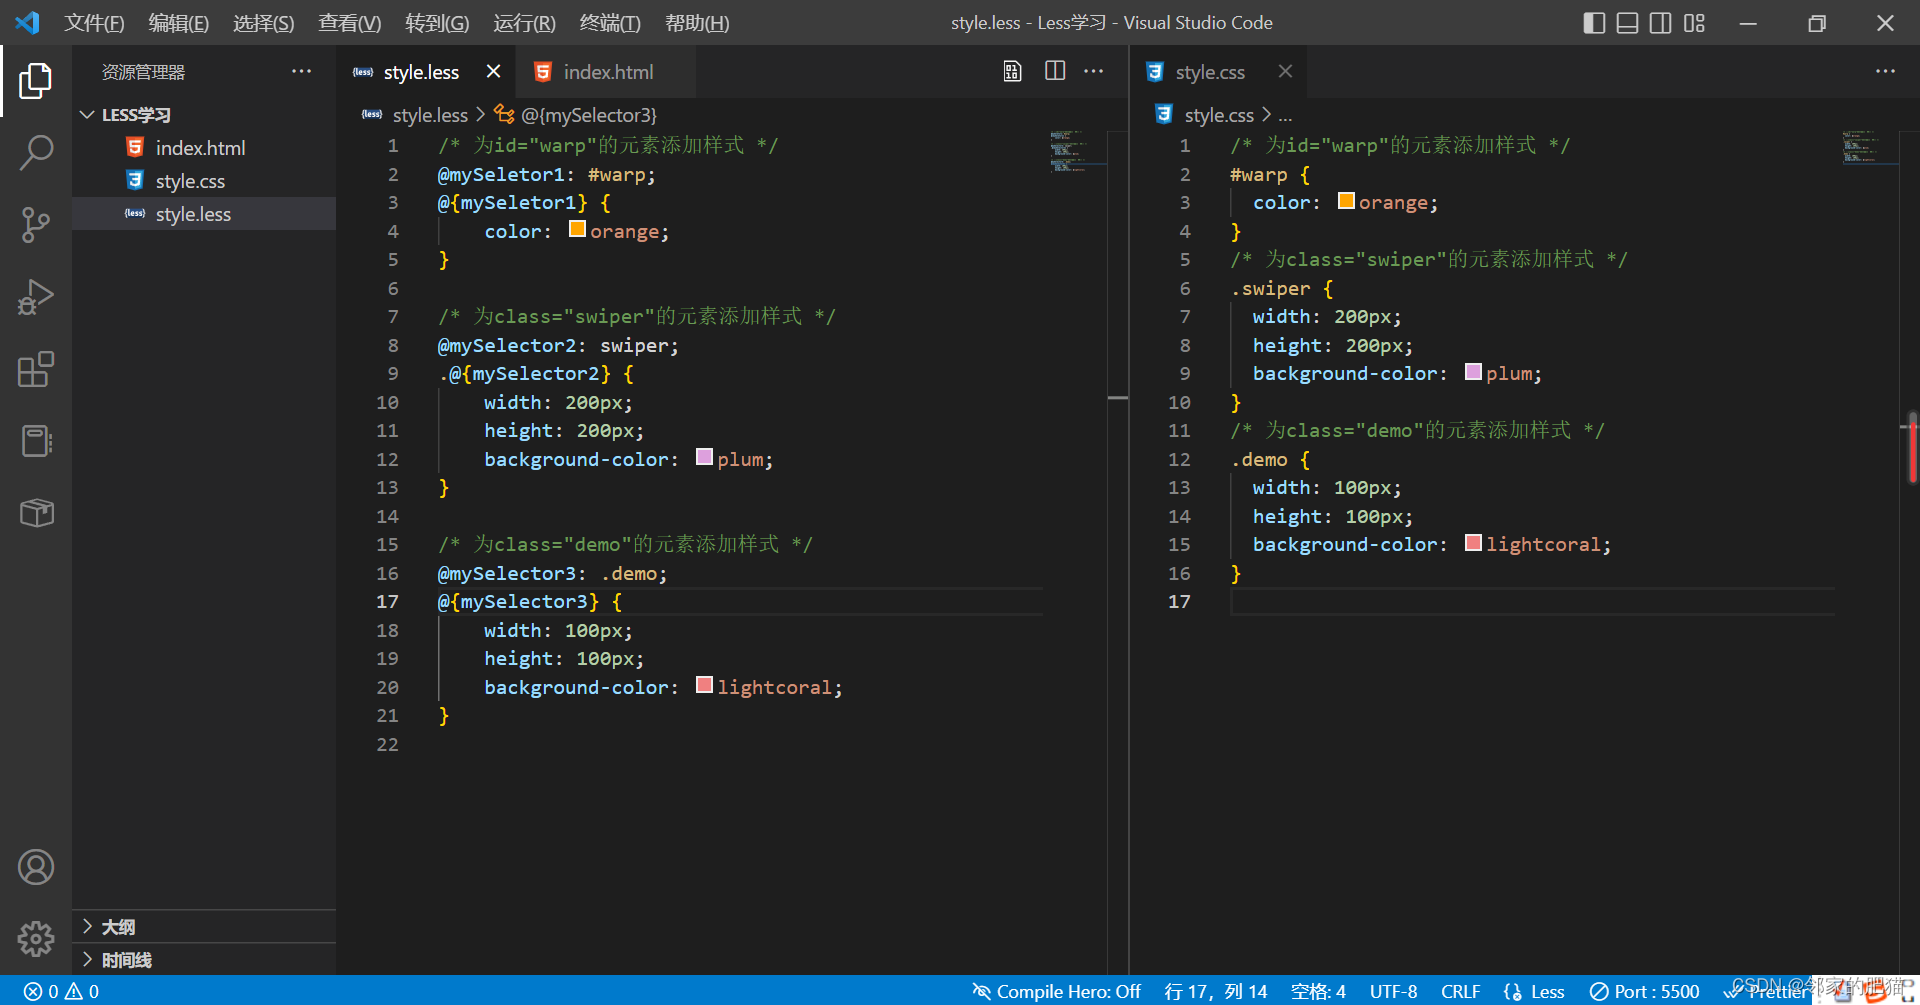Click the style.css minimap
This screenshot has width=1920, height=1005.
click(x=1868, y=147)
